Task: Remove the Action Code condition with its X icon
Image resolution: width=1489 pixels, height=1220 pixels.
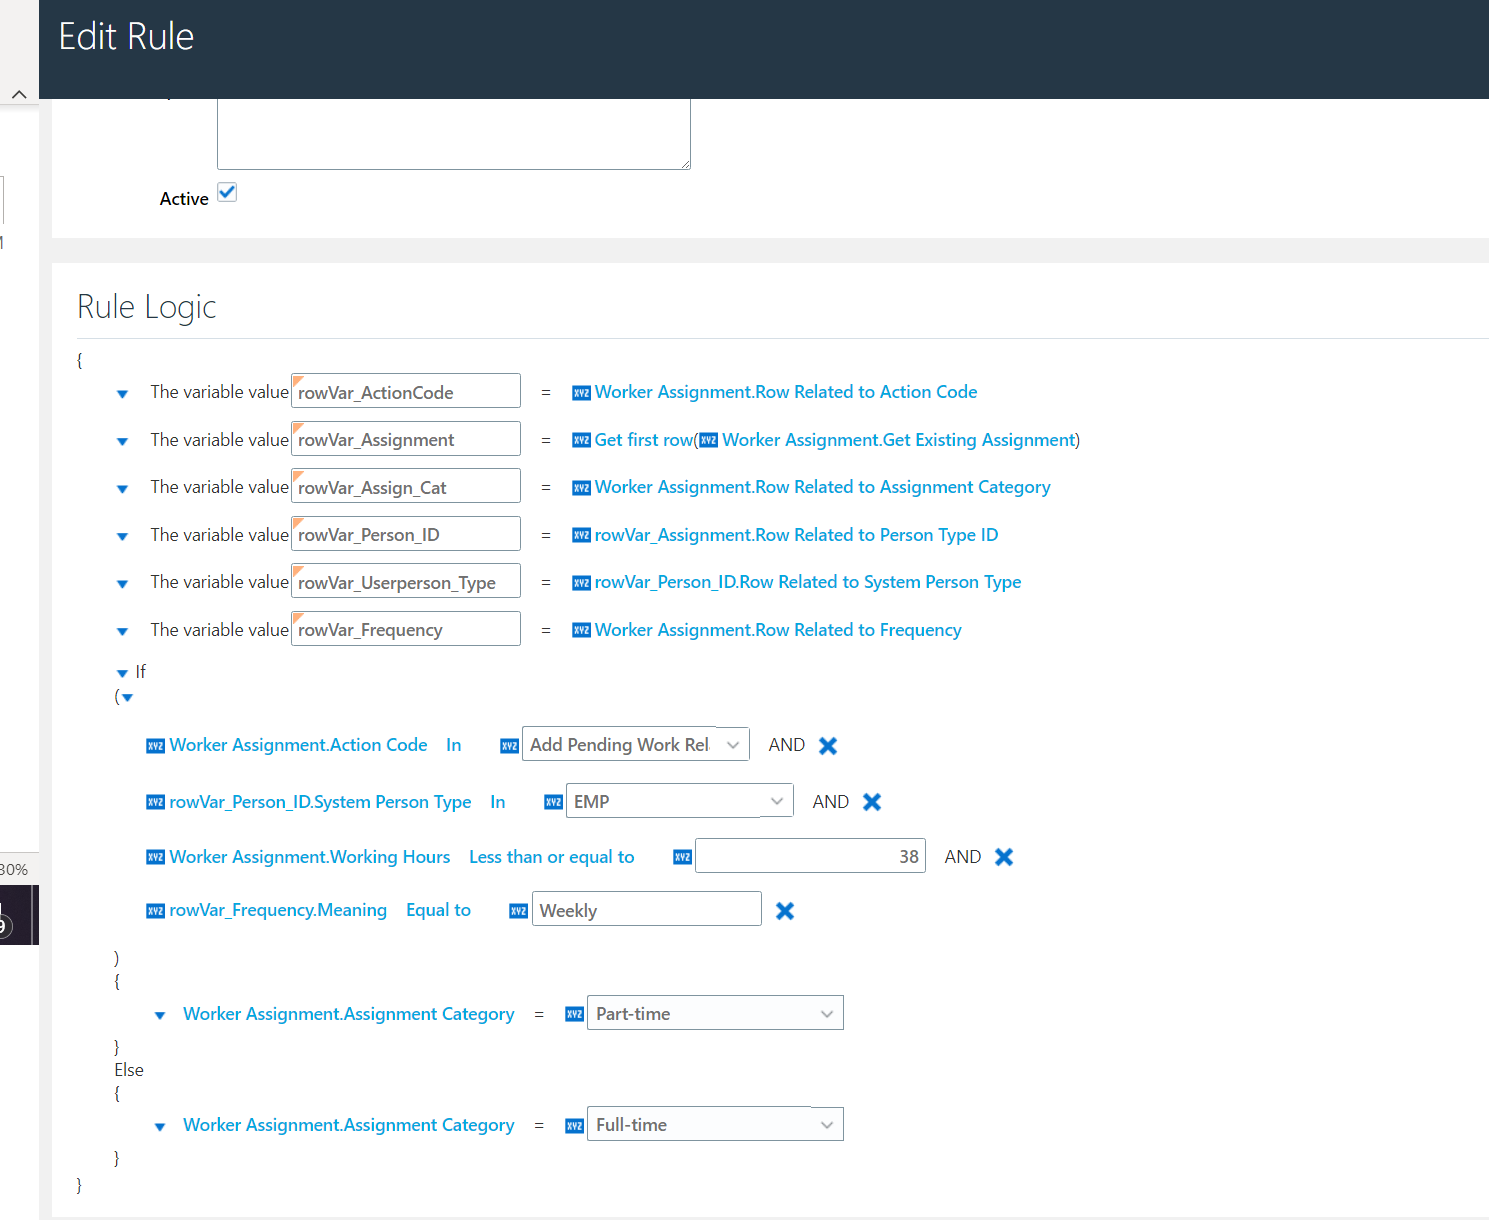Action: coord(828,746)
